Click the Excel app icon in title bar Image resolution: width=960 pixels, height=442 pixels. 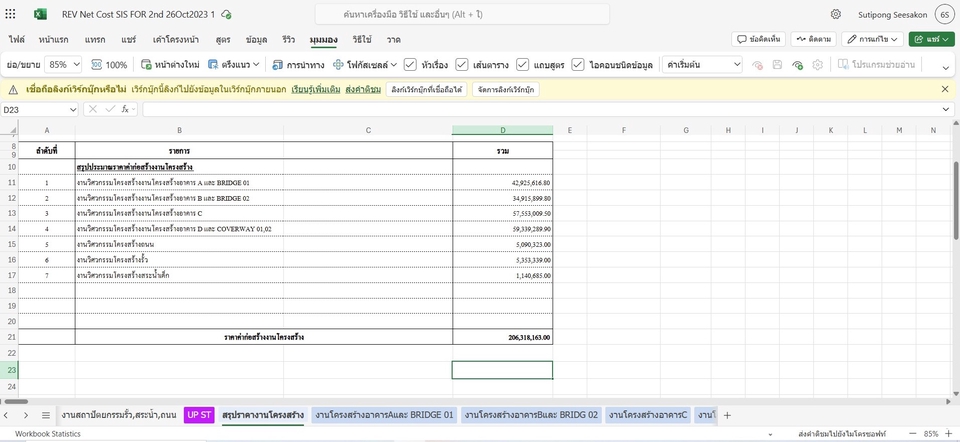40,14
